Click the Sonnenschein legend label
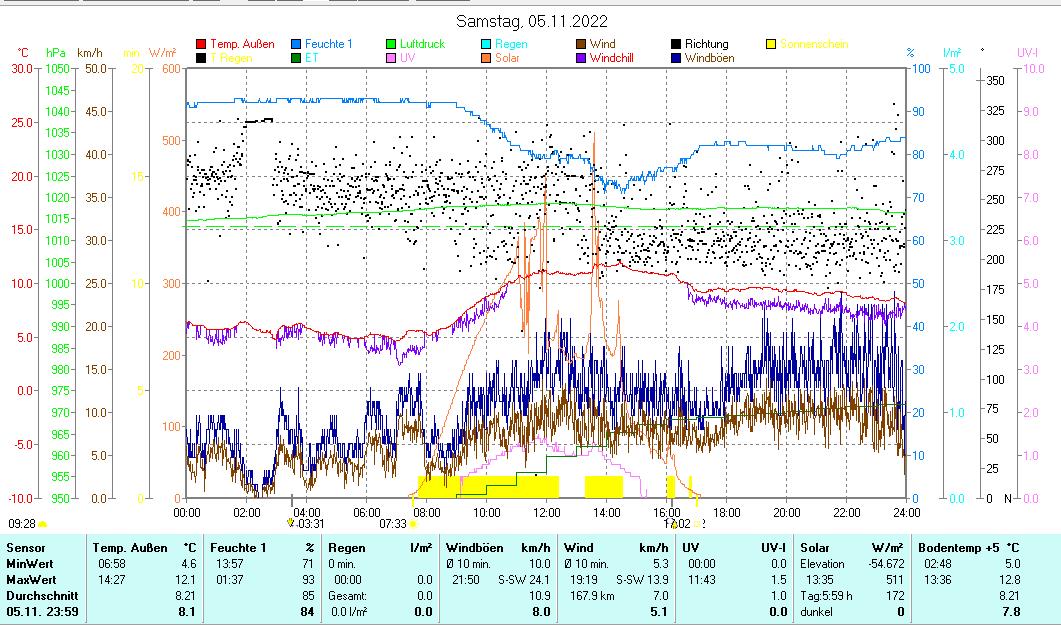1061x625 pixels. pos(814,44)
